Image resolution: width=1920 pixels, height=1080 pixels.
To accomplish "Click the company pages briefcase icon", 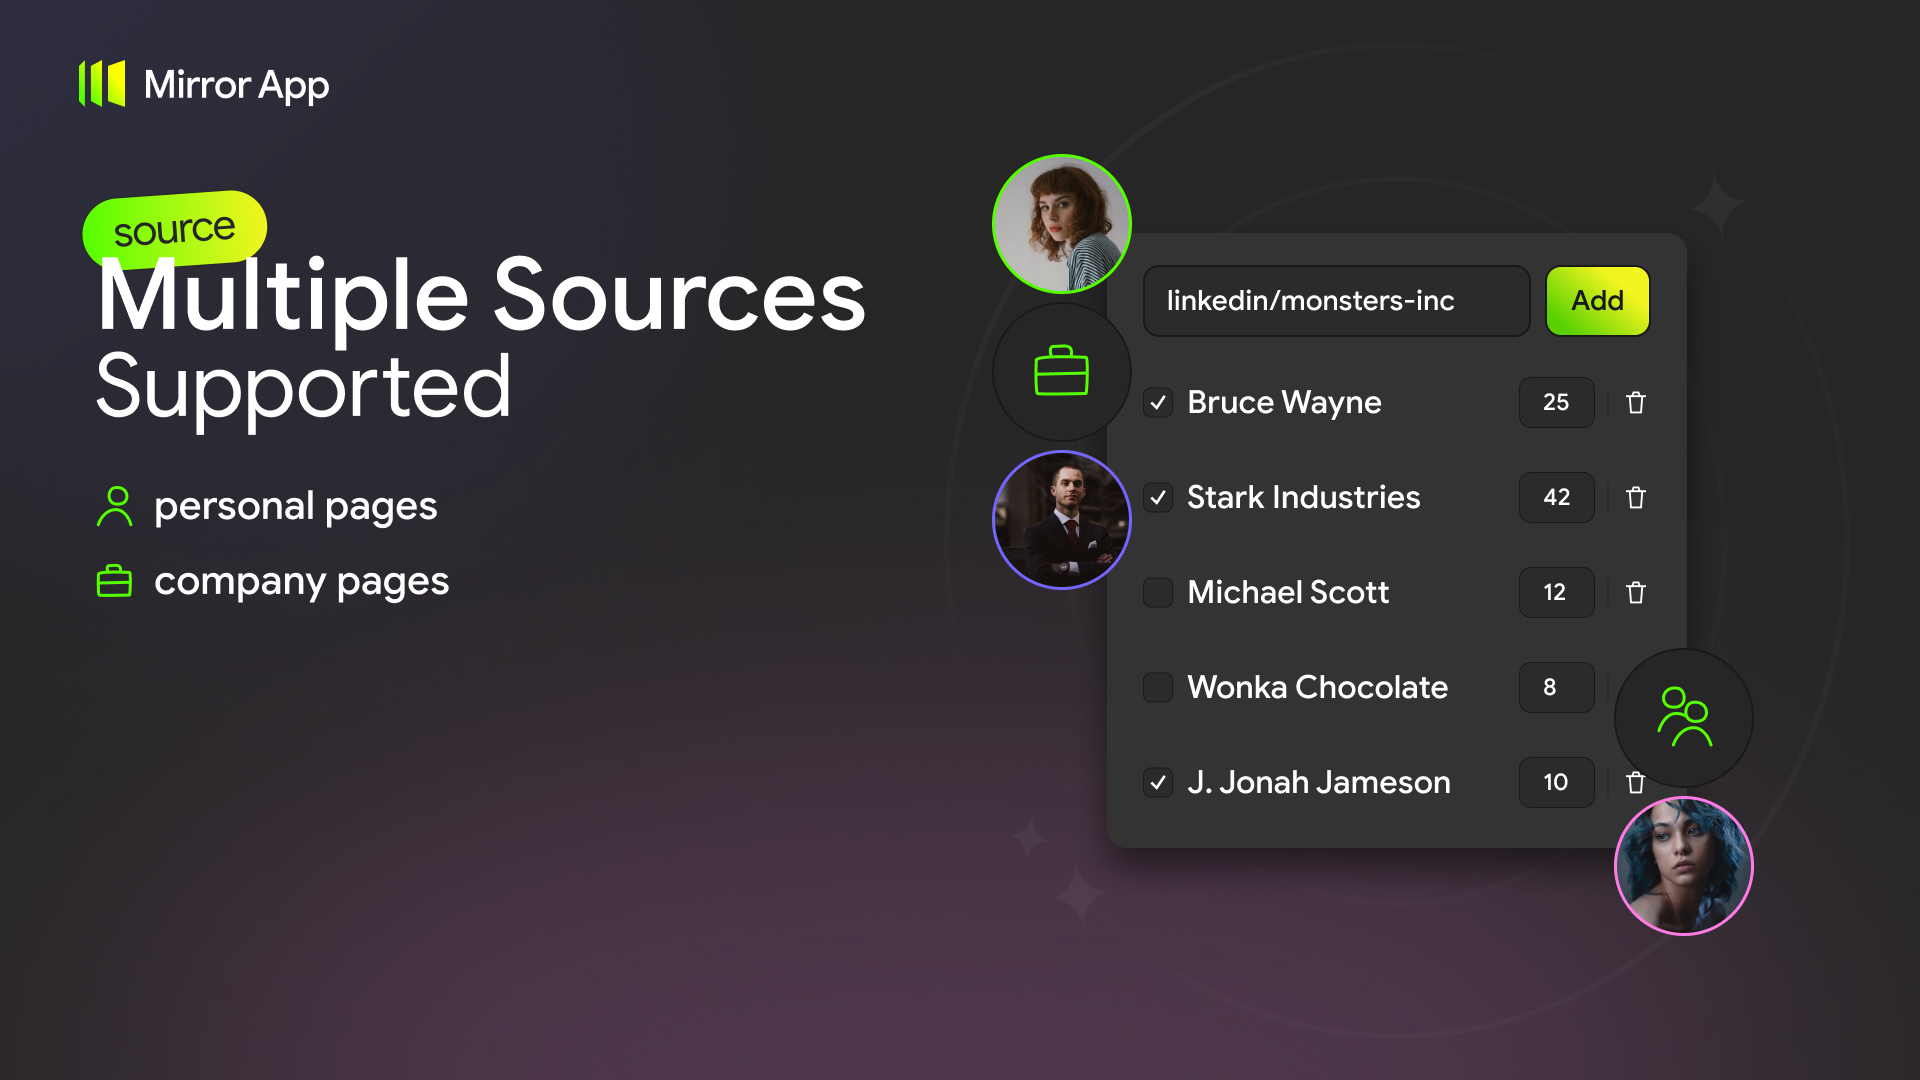I will [114, 581].
